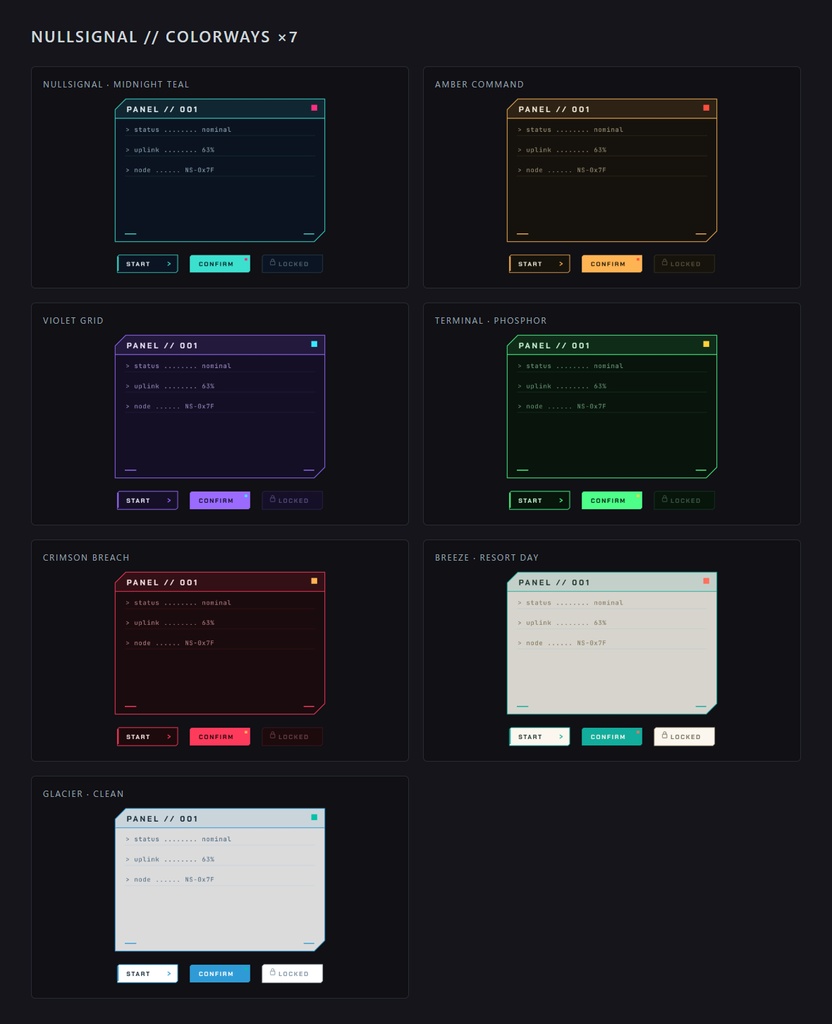Click yellow indicator square in Terminal Phosphor panel header
This screenshot has width=832, height=1024.
706,344
